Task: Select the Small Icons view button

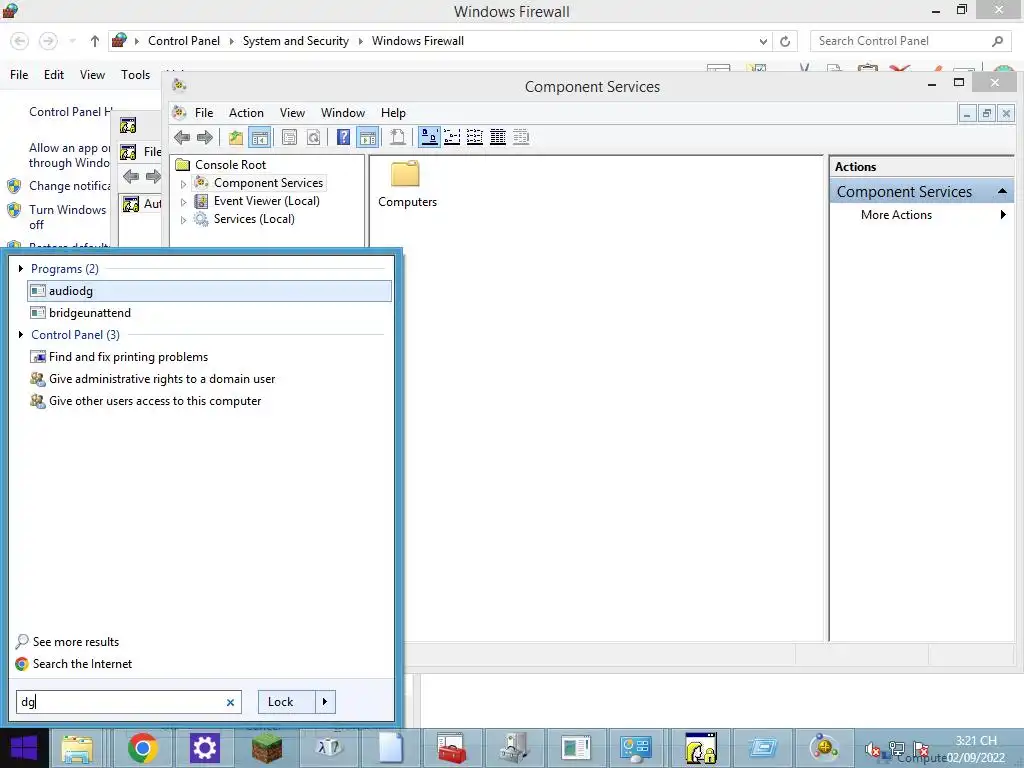Action: (x=452, y=137)
